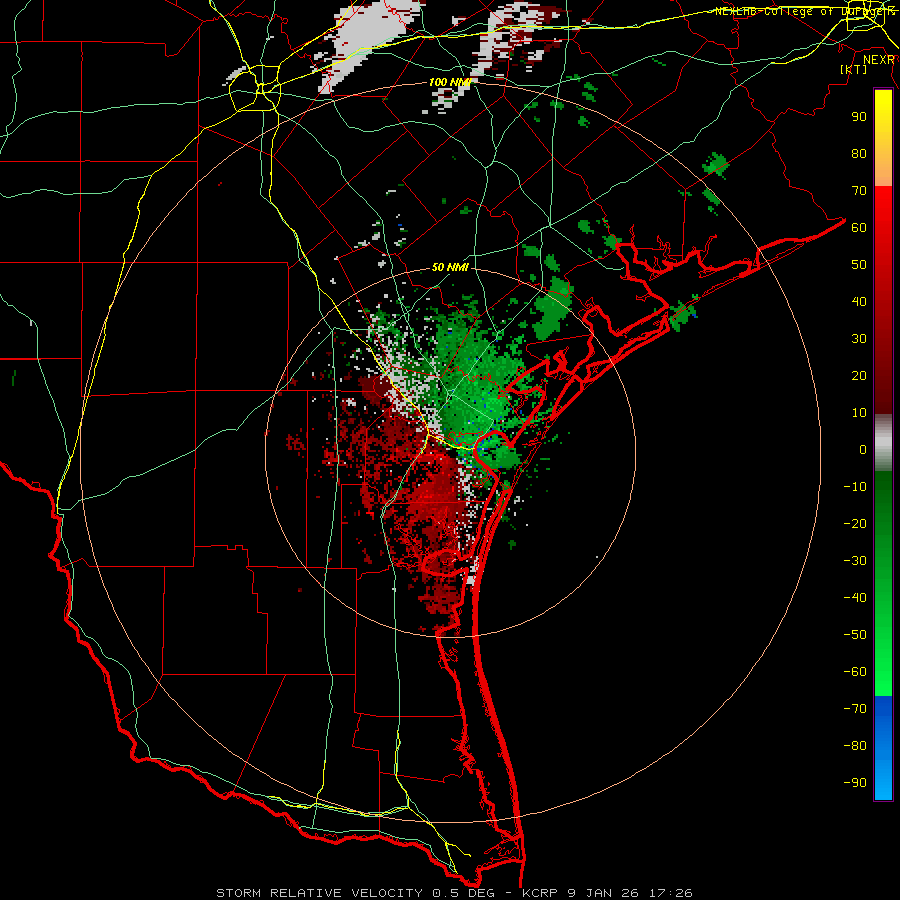Screen dimensions: 900x900
Task: Click the "40" scale value
Action: (859, 302)
